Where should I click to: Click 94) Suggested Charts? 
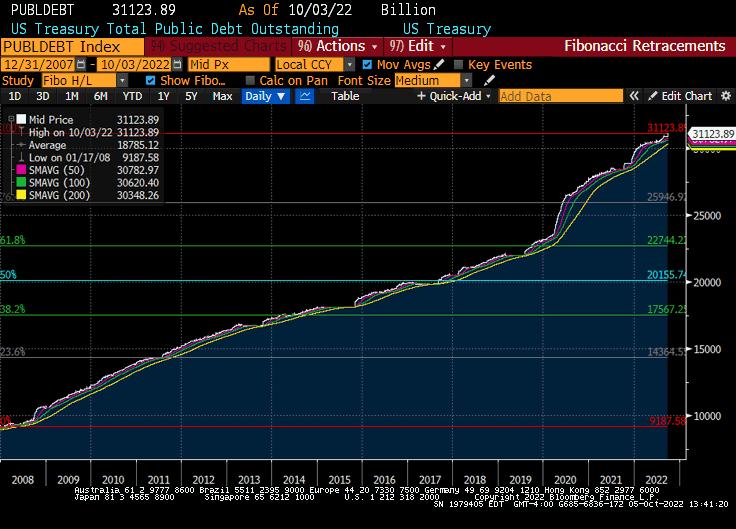click(218, 46)
